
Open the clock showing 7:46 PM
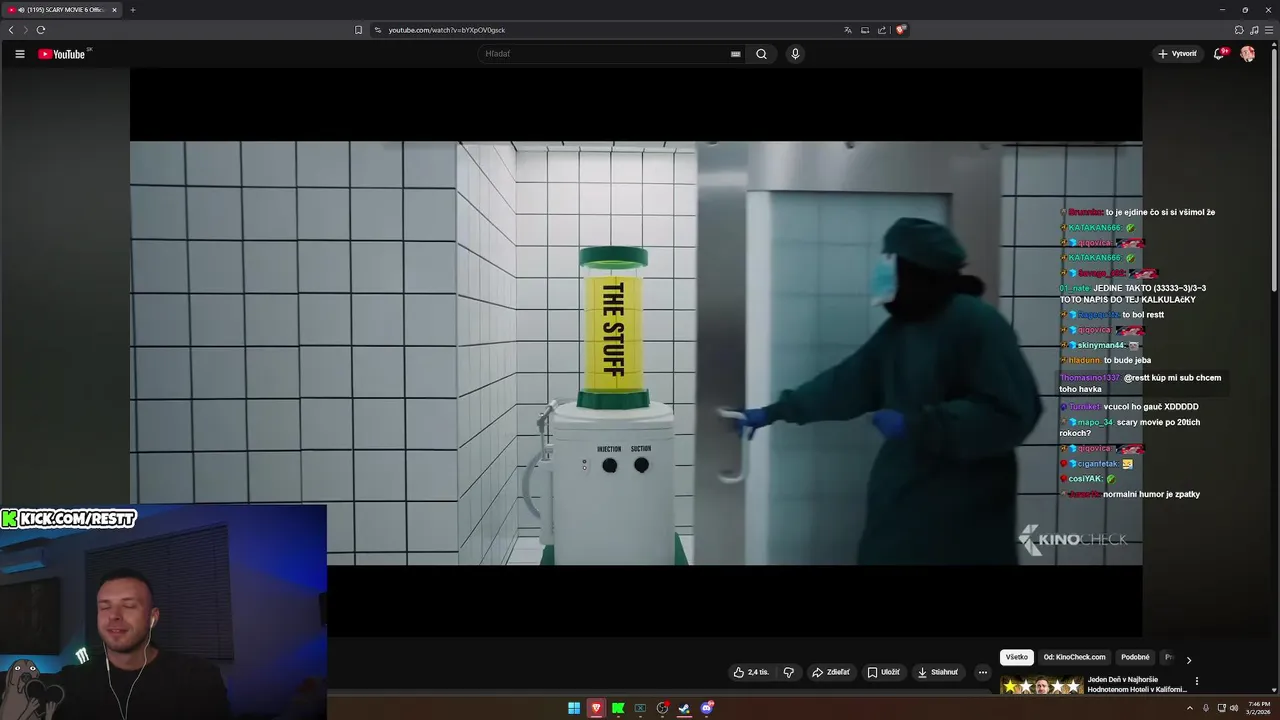[x=1258, y=708]
